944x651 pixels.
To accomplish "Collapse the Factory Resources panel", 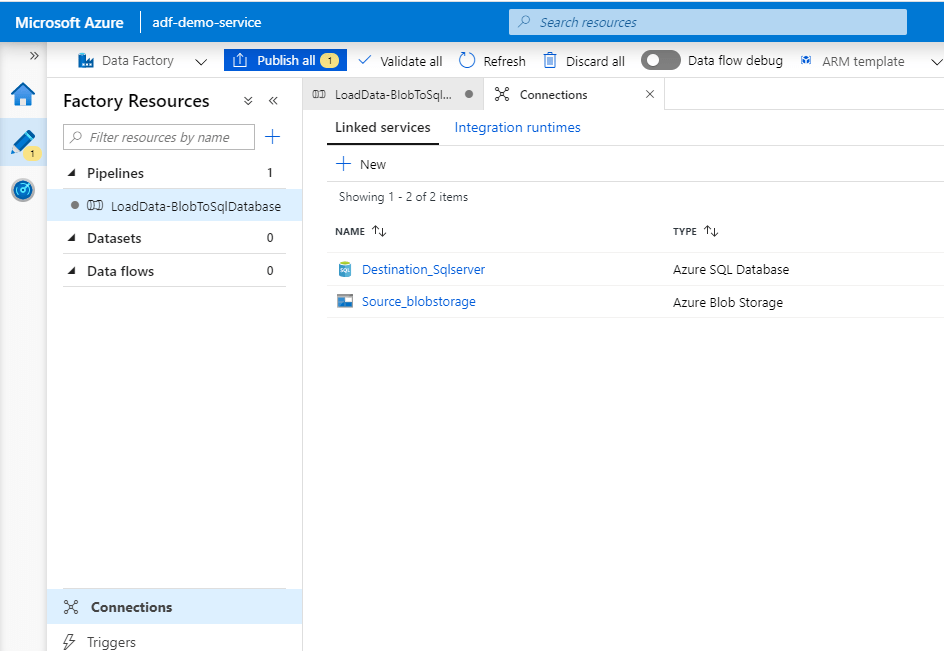I will click(273, 101).
